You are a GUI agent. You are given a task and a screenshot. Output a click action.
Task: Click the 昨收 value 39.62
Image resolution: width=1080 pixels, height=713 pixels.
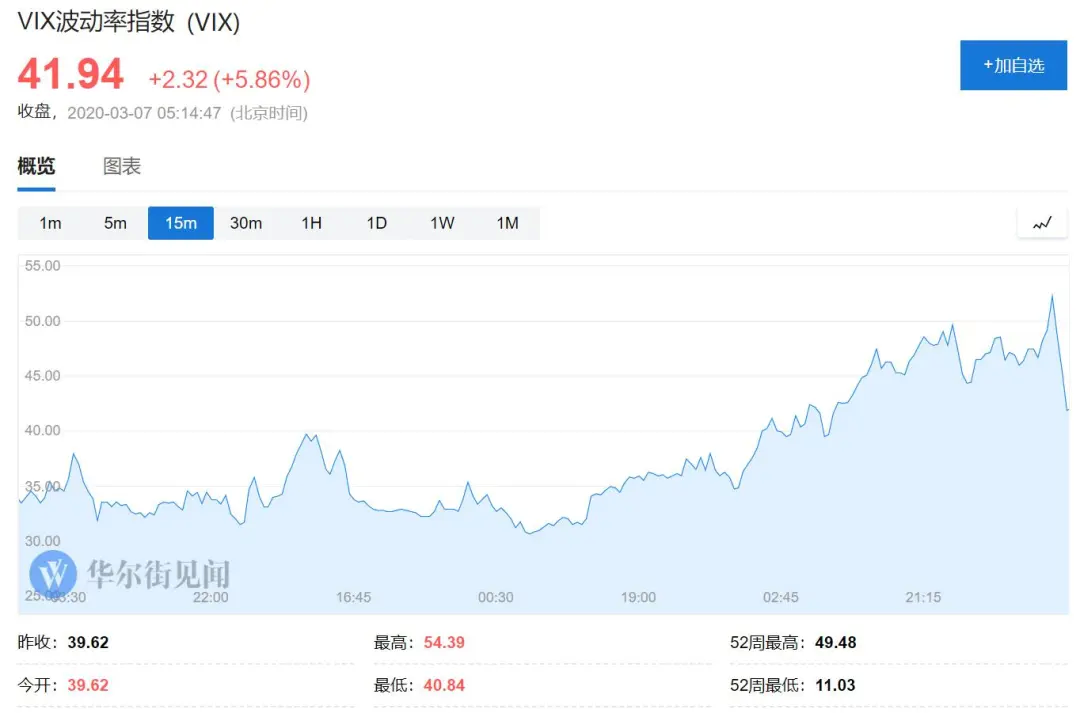(88, 642)
